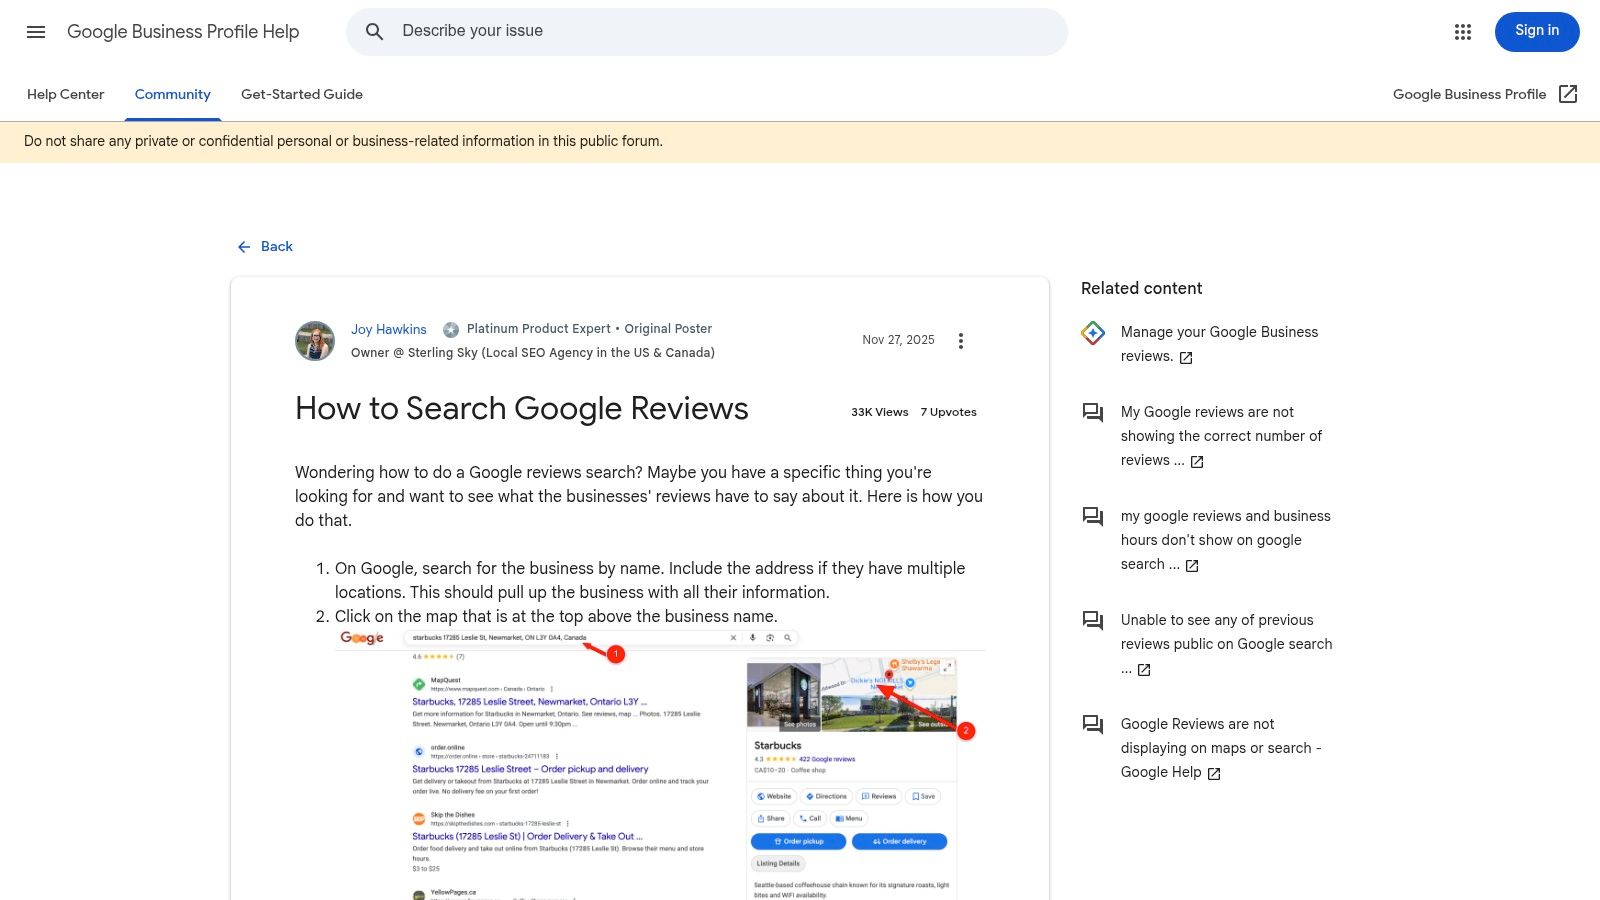Click the forum icon beside not displaying thread
The image size is (1600, 900).
(x=1093, y=724)
